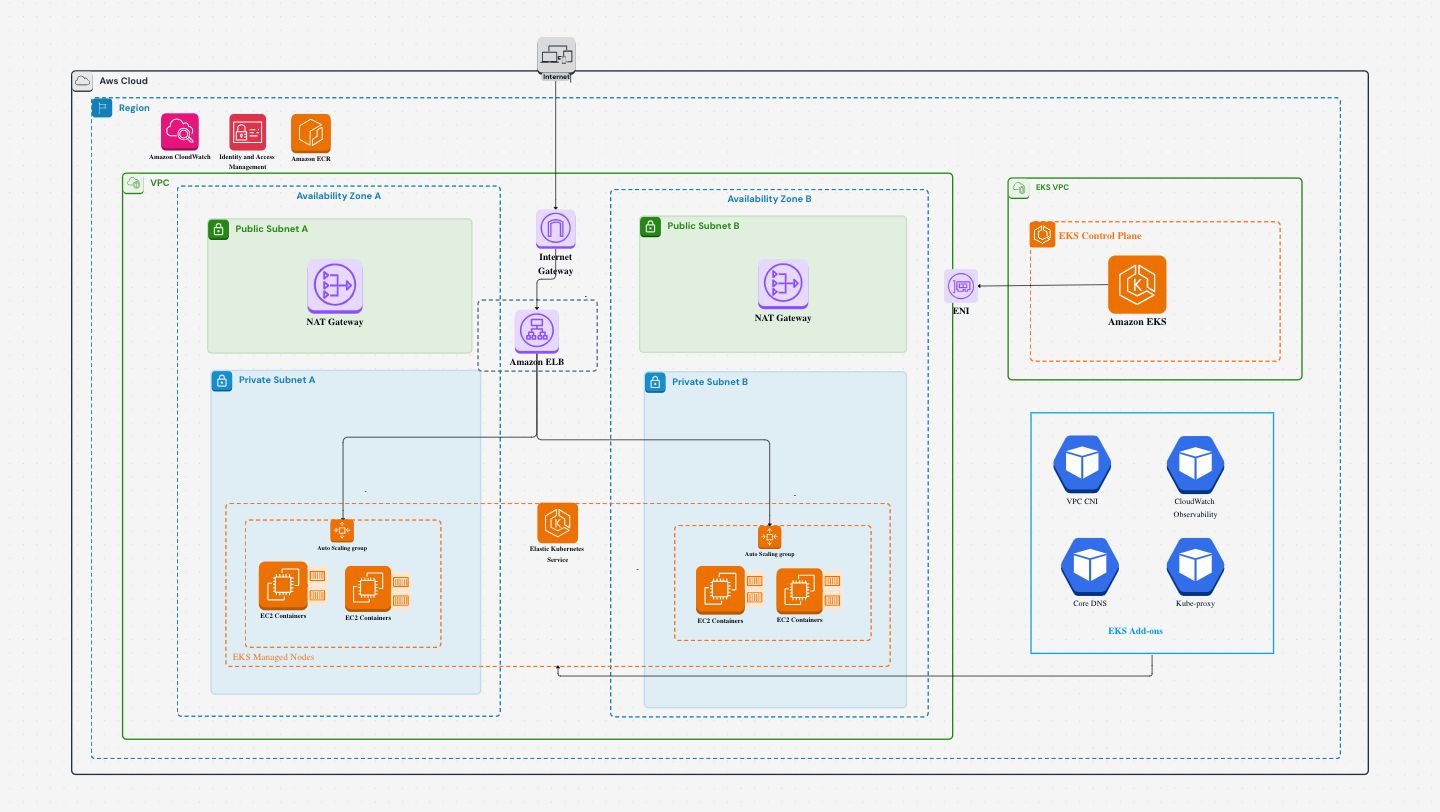Select the right EC2 instance icon in Subnet B

[799, 591]
